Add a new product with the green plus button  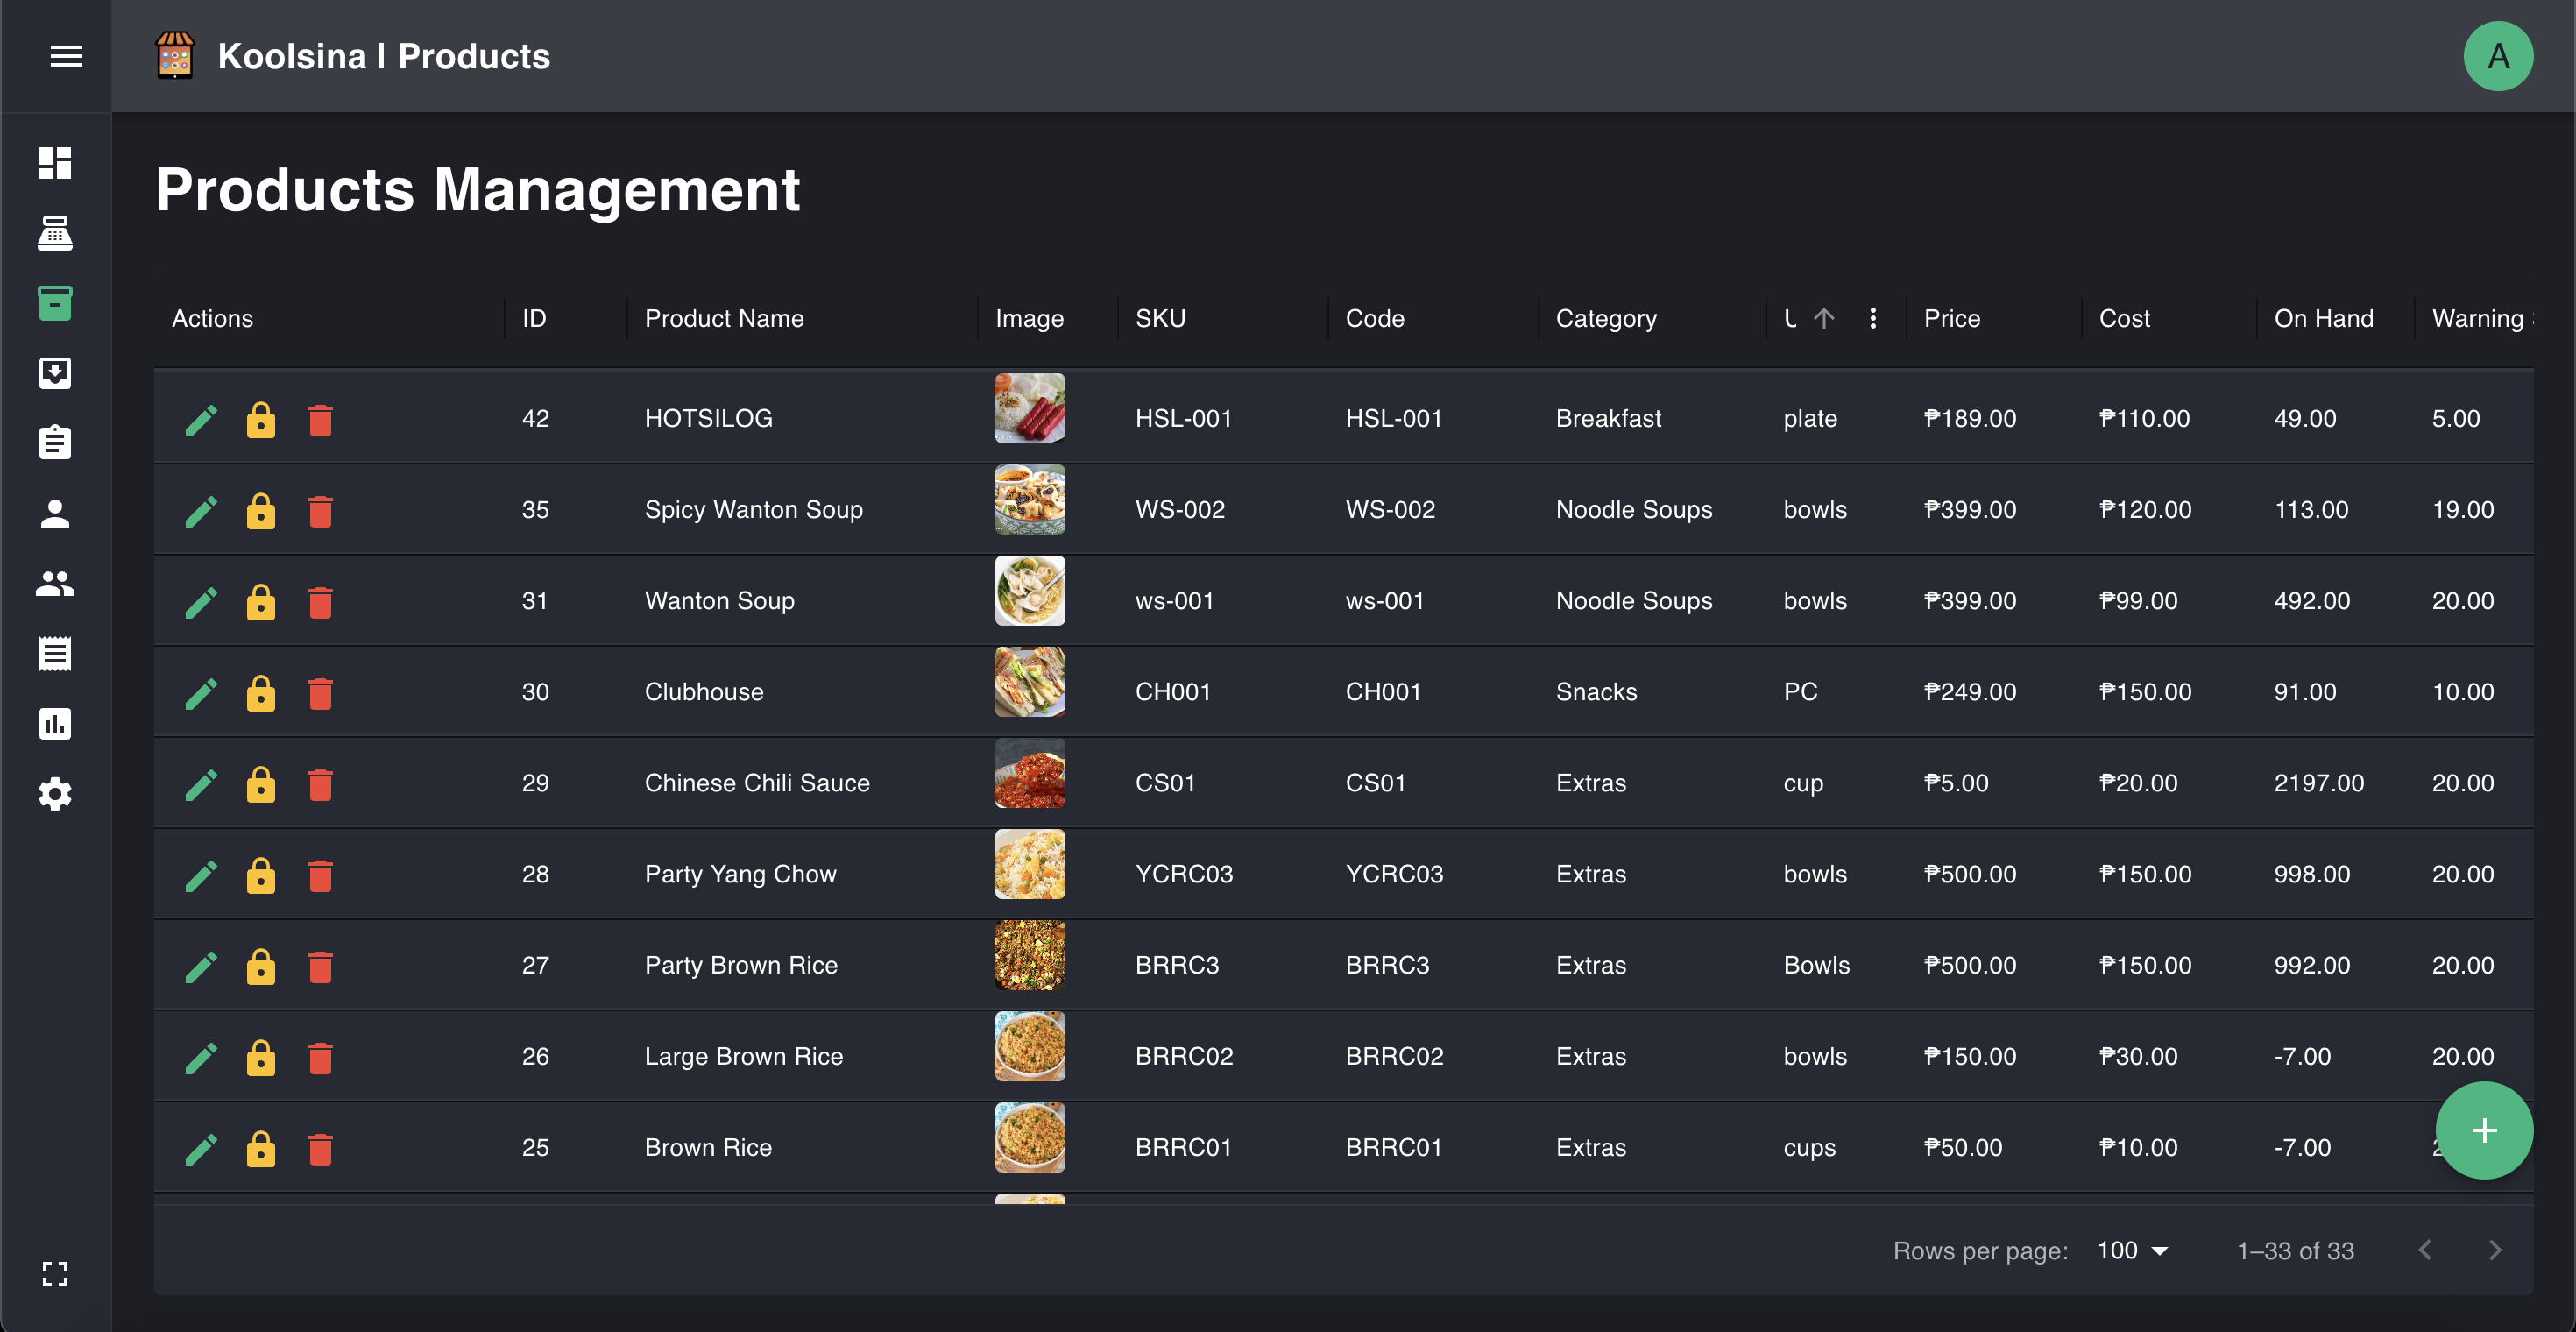(2484, 1130)
